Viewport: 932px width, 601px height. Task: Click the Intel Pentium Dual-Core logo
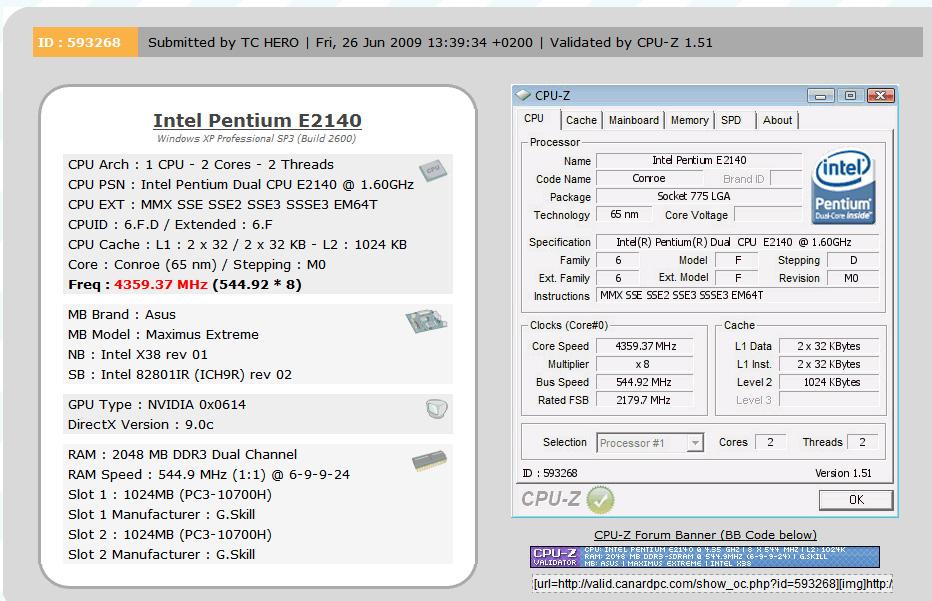click(x=843, y=187)
